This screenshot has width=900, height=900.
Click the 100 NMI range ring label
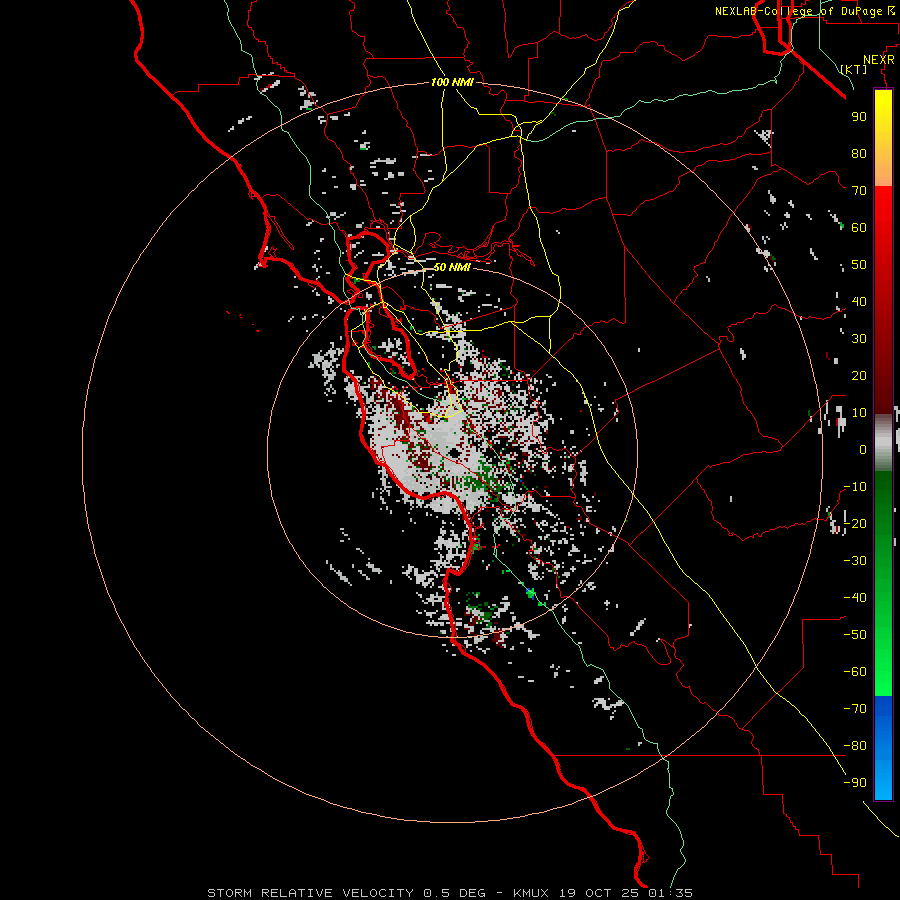pyautogui.click(x=452, y=82)
